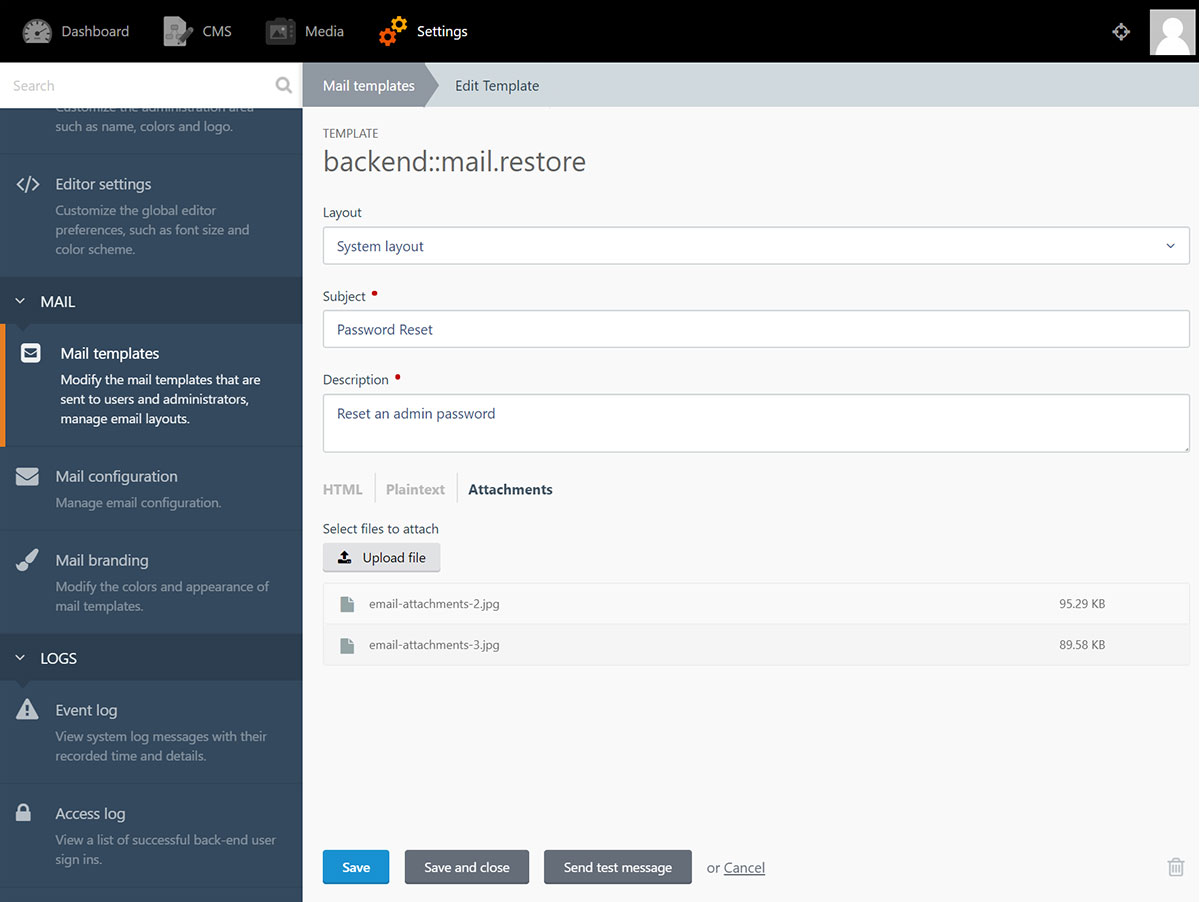Select email-attachments-2.jpg file name
This screenshot has height=902, width=1200.
click(x=434, y=604)
